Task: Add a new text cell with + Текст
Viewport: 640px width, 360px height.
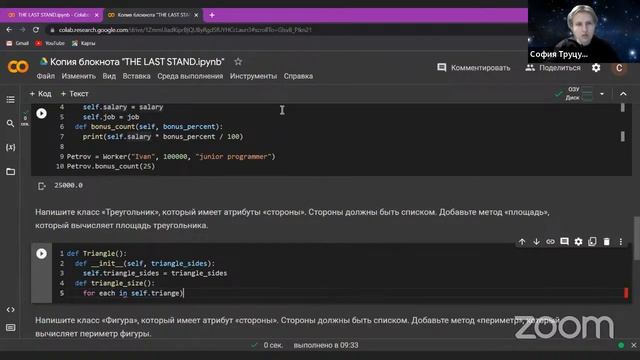Action: [x=74, y=94]
